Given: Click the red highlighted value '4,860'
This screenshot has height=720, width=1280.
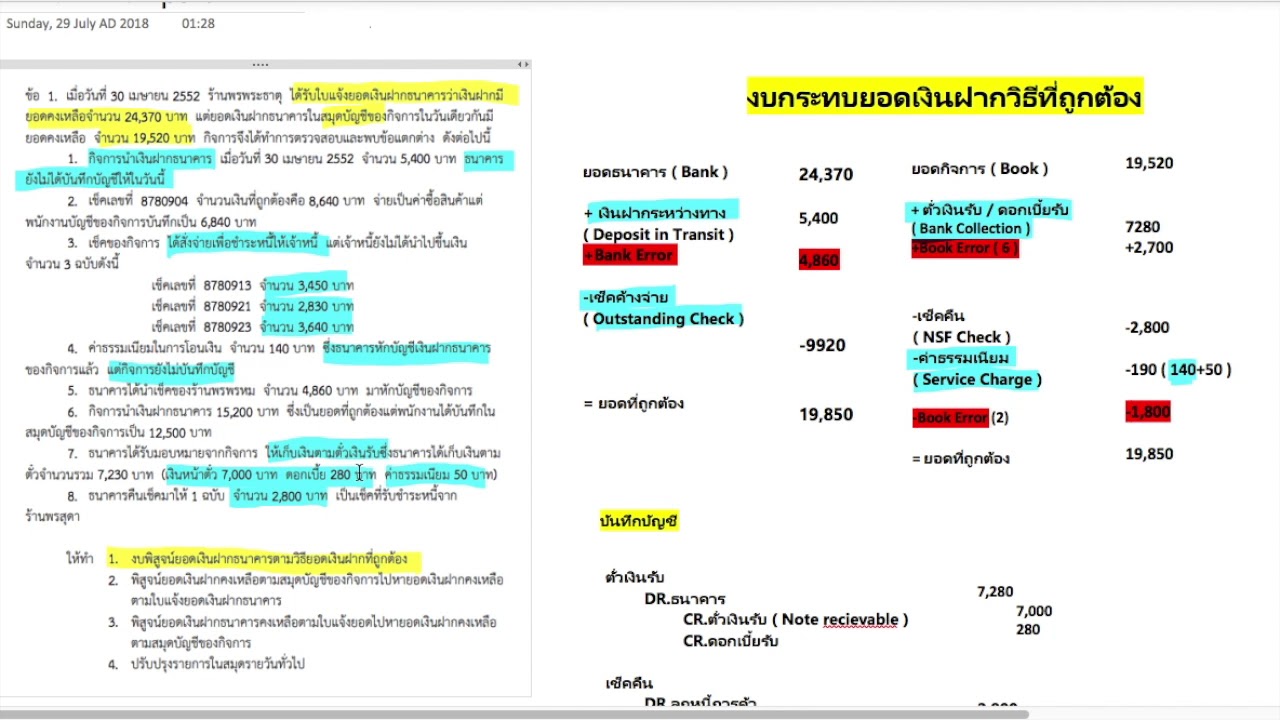Looking at the screenshot, I should pyautogui.click(x=819, y=260).
